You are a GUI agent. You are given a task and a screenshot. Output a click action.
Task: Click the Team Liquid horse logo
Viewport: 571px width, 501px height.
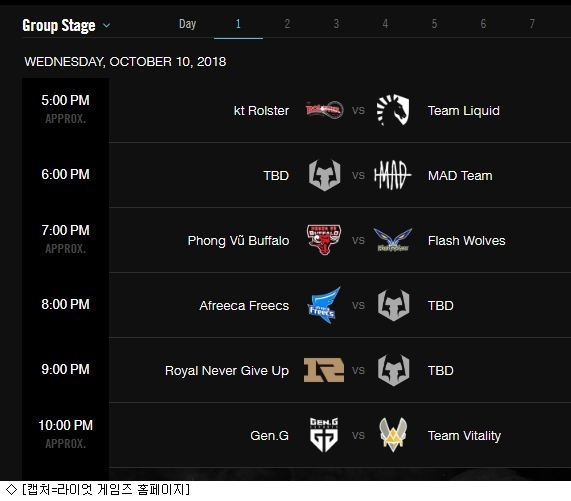[393, 110]
